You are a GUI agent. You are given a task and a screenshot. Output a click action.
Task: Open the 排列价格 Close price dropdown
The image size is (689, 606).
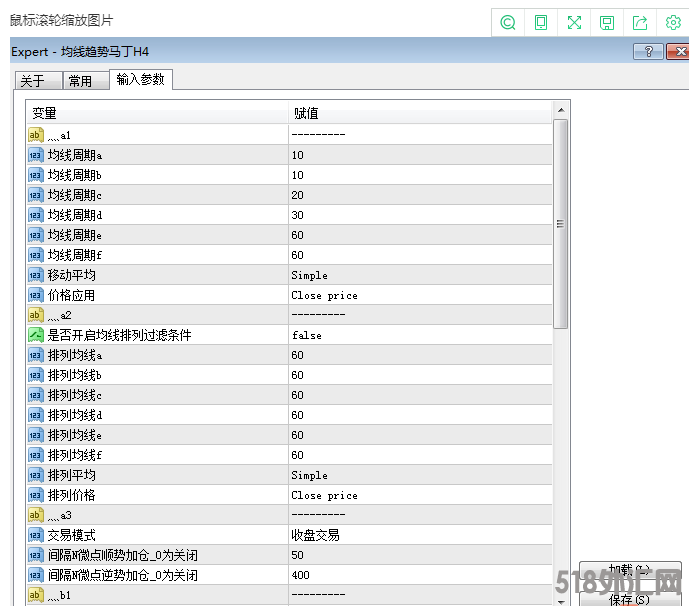(x=420, y=495)
